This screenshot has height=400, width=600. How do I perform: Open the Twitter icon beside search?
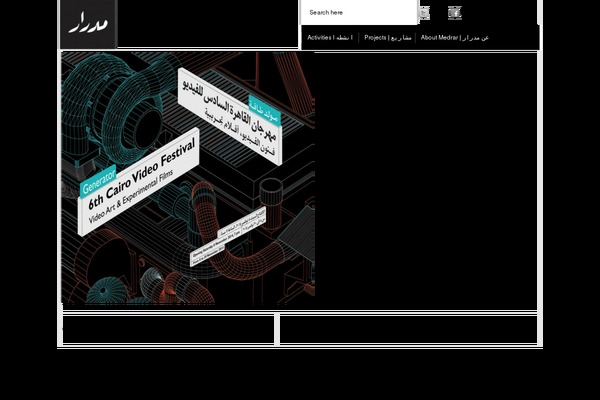[x=424, y=13]
